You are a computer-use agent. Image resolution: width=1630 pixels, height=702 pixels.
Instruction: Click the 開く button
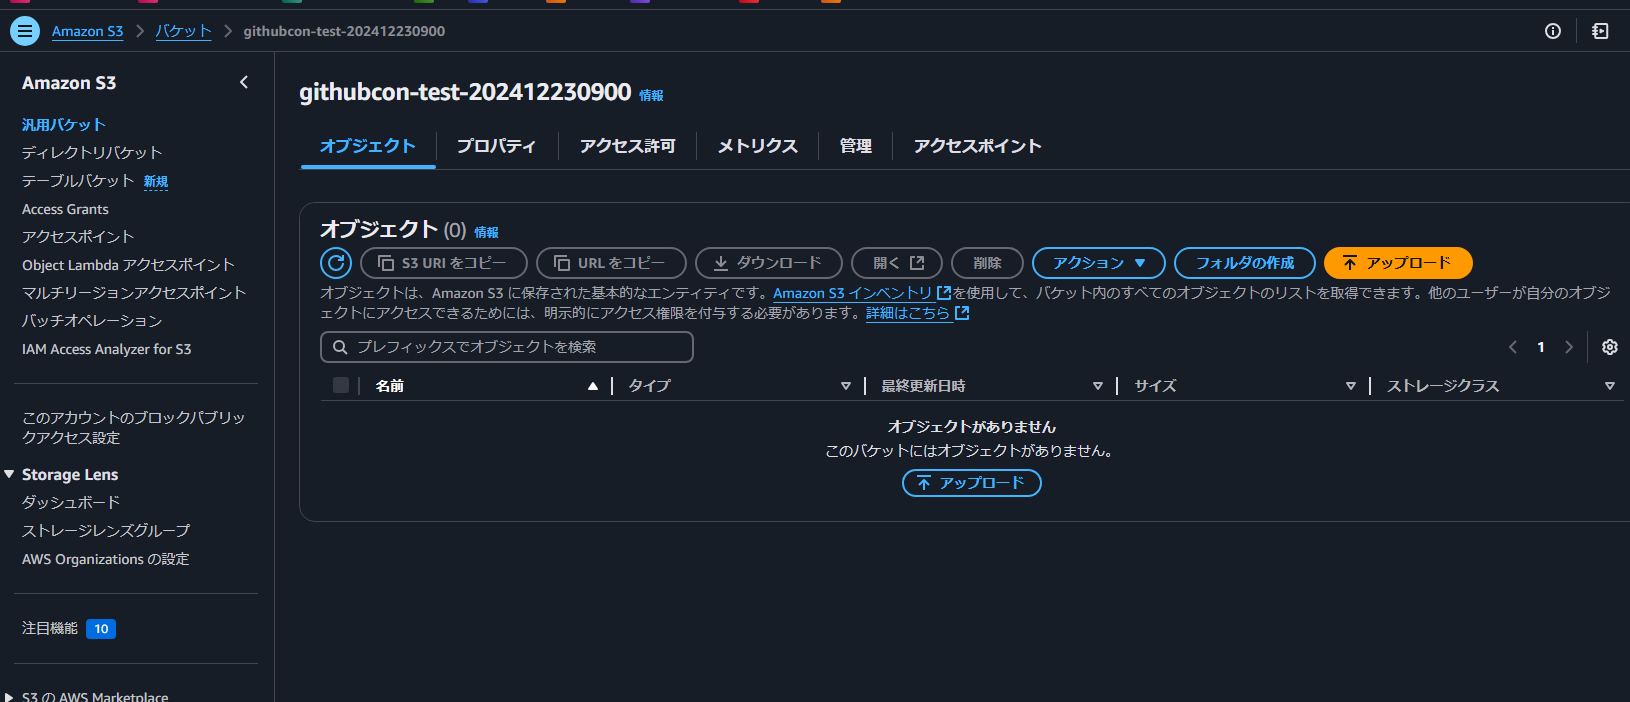tap(897, 263)
